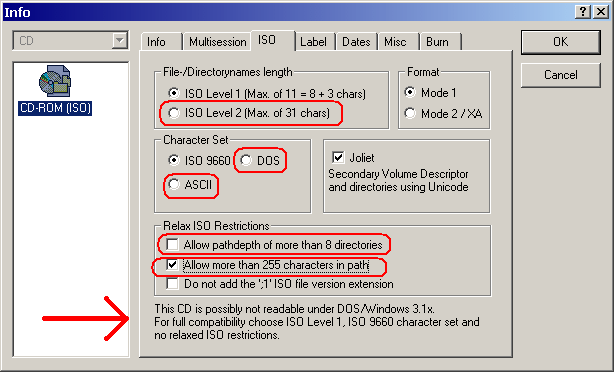Viewport: 614px width, 372px height.
Task: Select ASCII character set
Action: coord(173,184)
